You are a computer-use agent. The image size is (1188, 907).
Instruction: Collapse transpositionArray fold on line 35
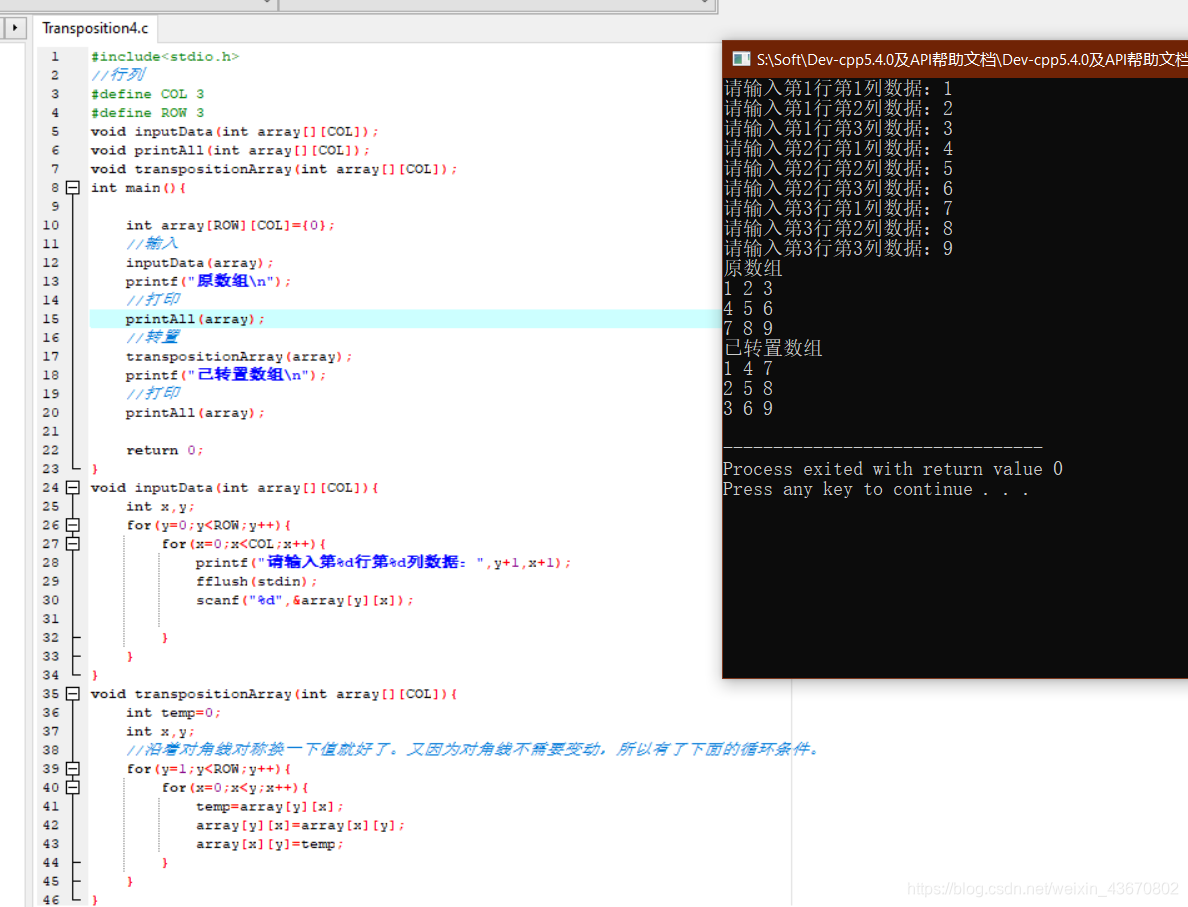point(73,693)
